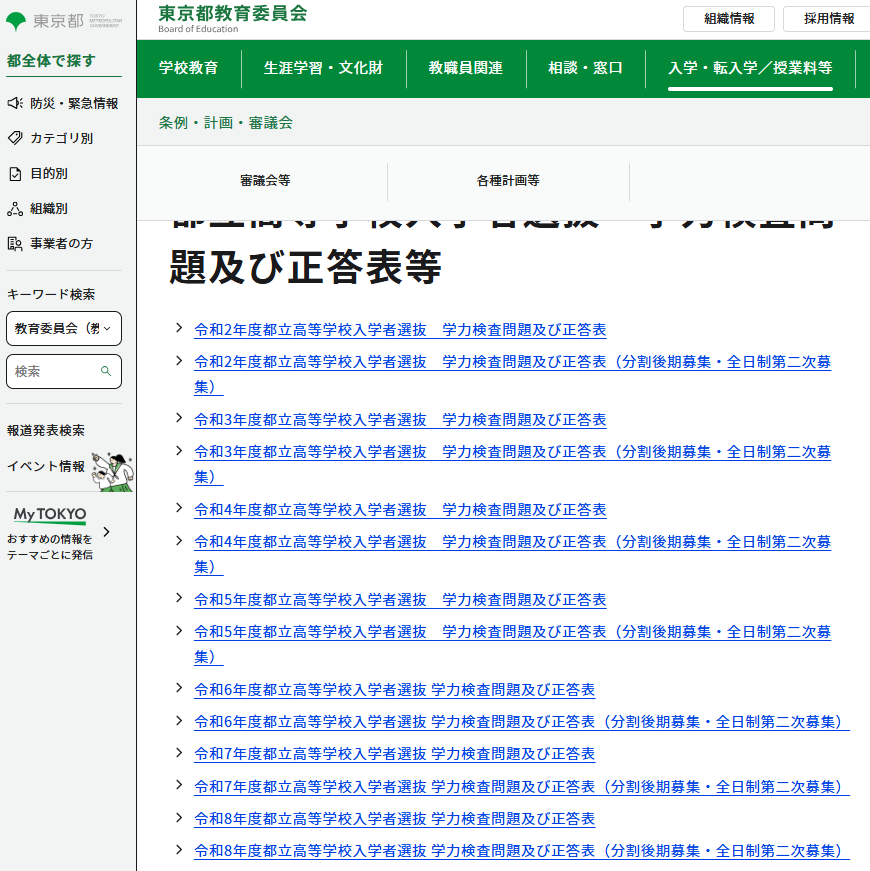
Task: Select the 審議会等 submenu item
Action: 265,181
